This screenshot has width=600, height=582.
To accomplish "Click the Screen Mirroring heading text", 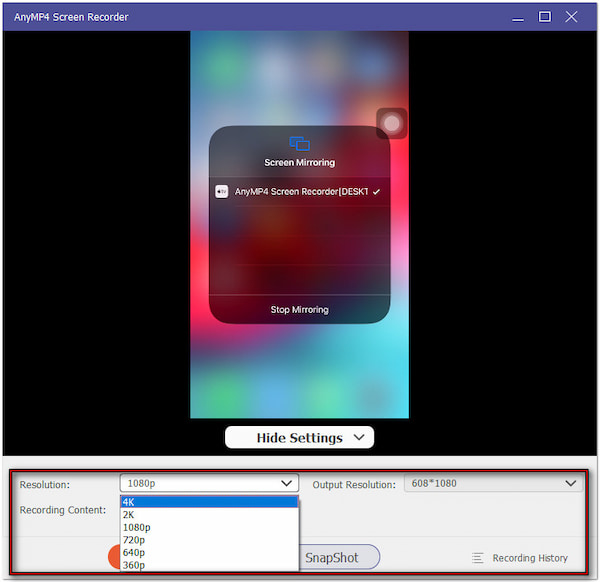I will point(299,163).
